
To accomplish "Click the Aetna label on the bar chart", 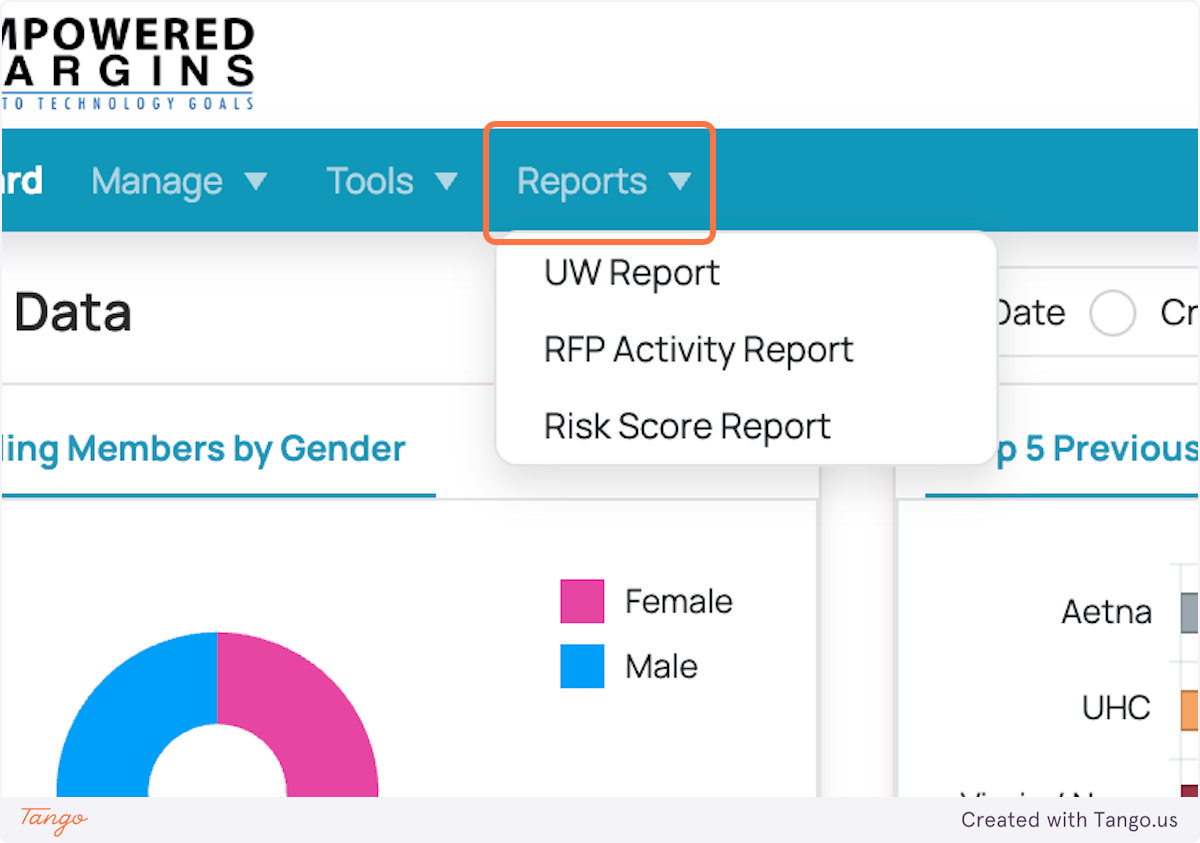I will tap(1106, 612).
